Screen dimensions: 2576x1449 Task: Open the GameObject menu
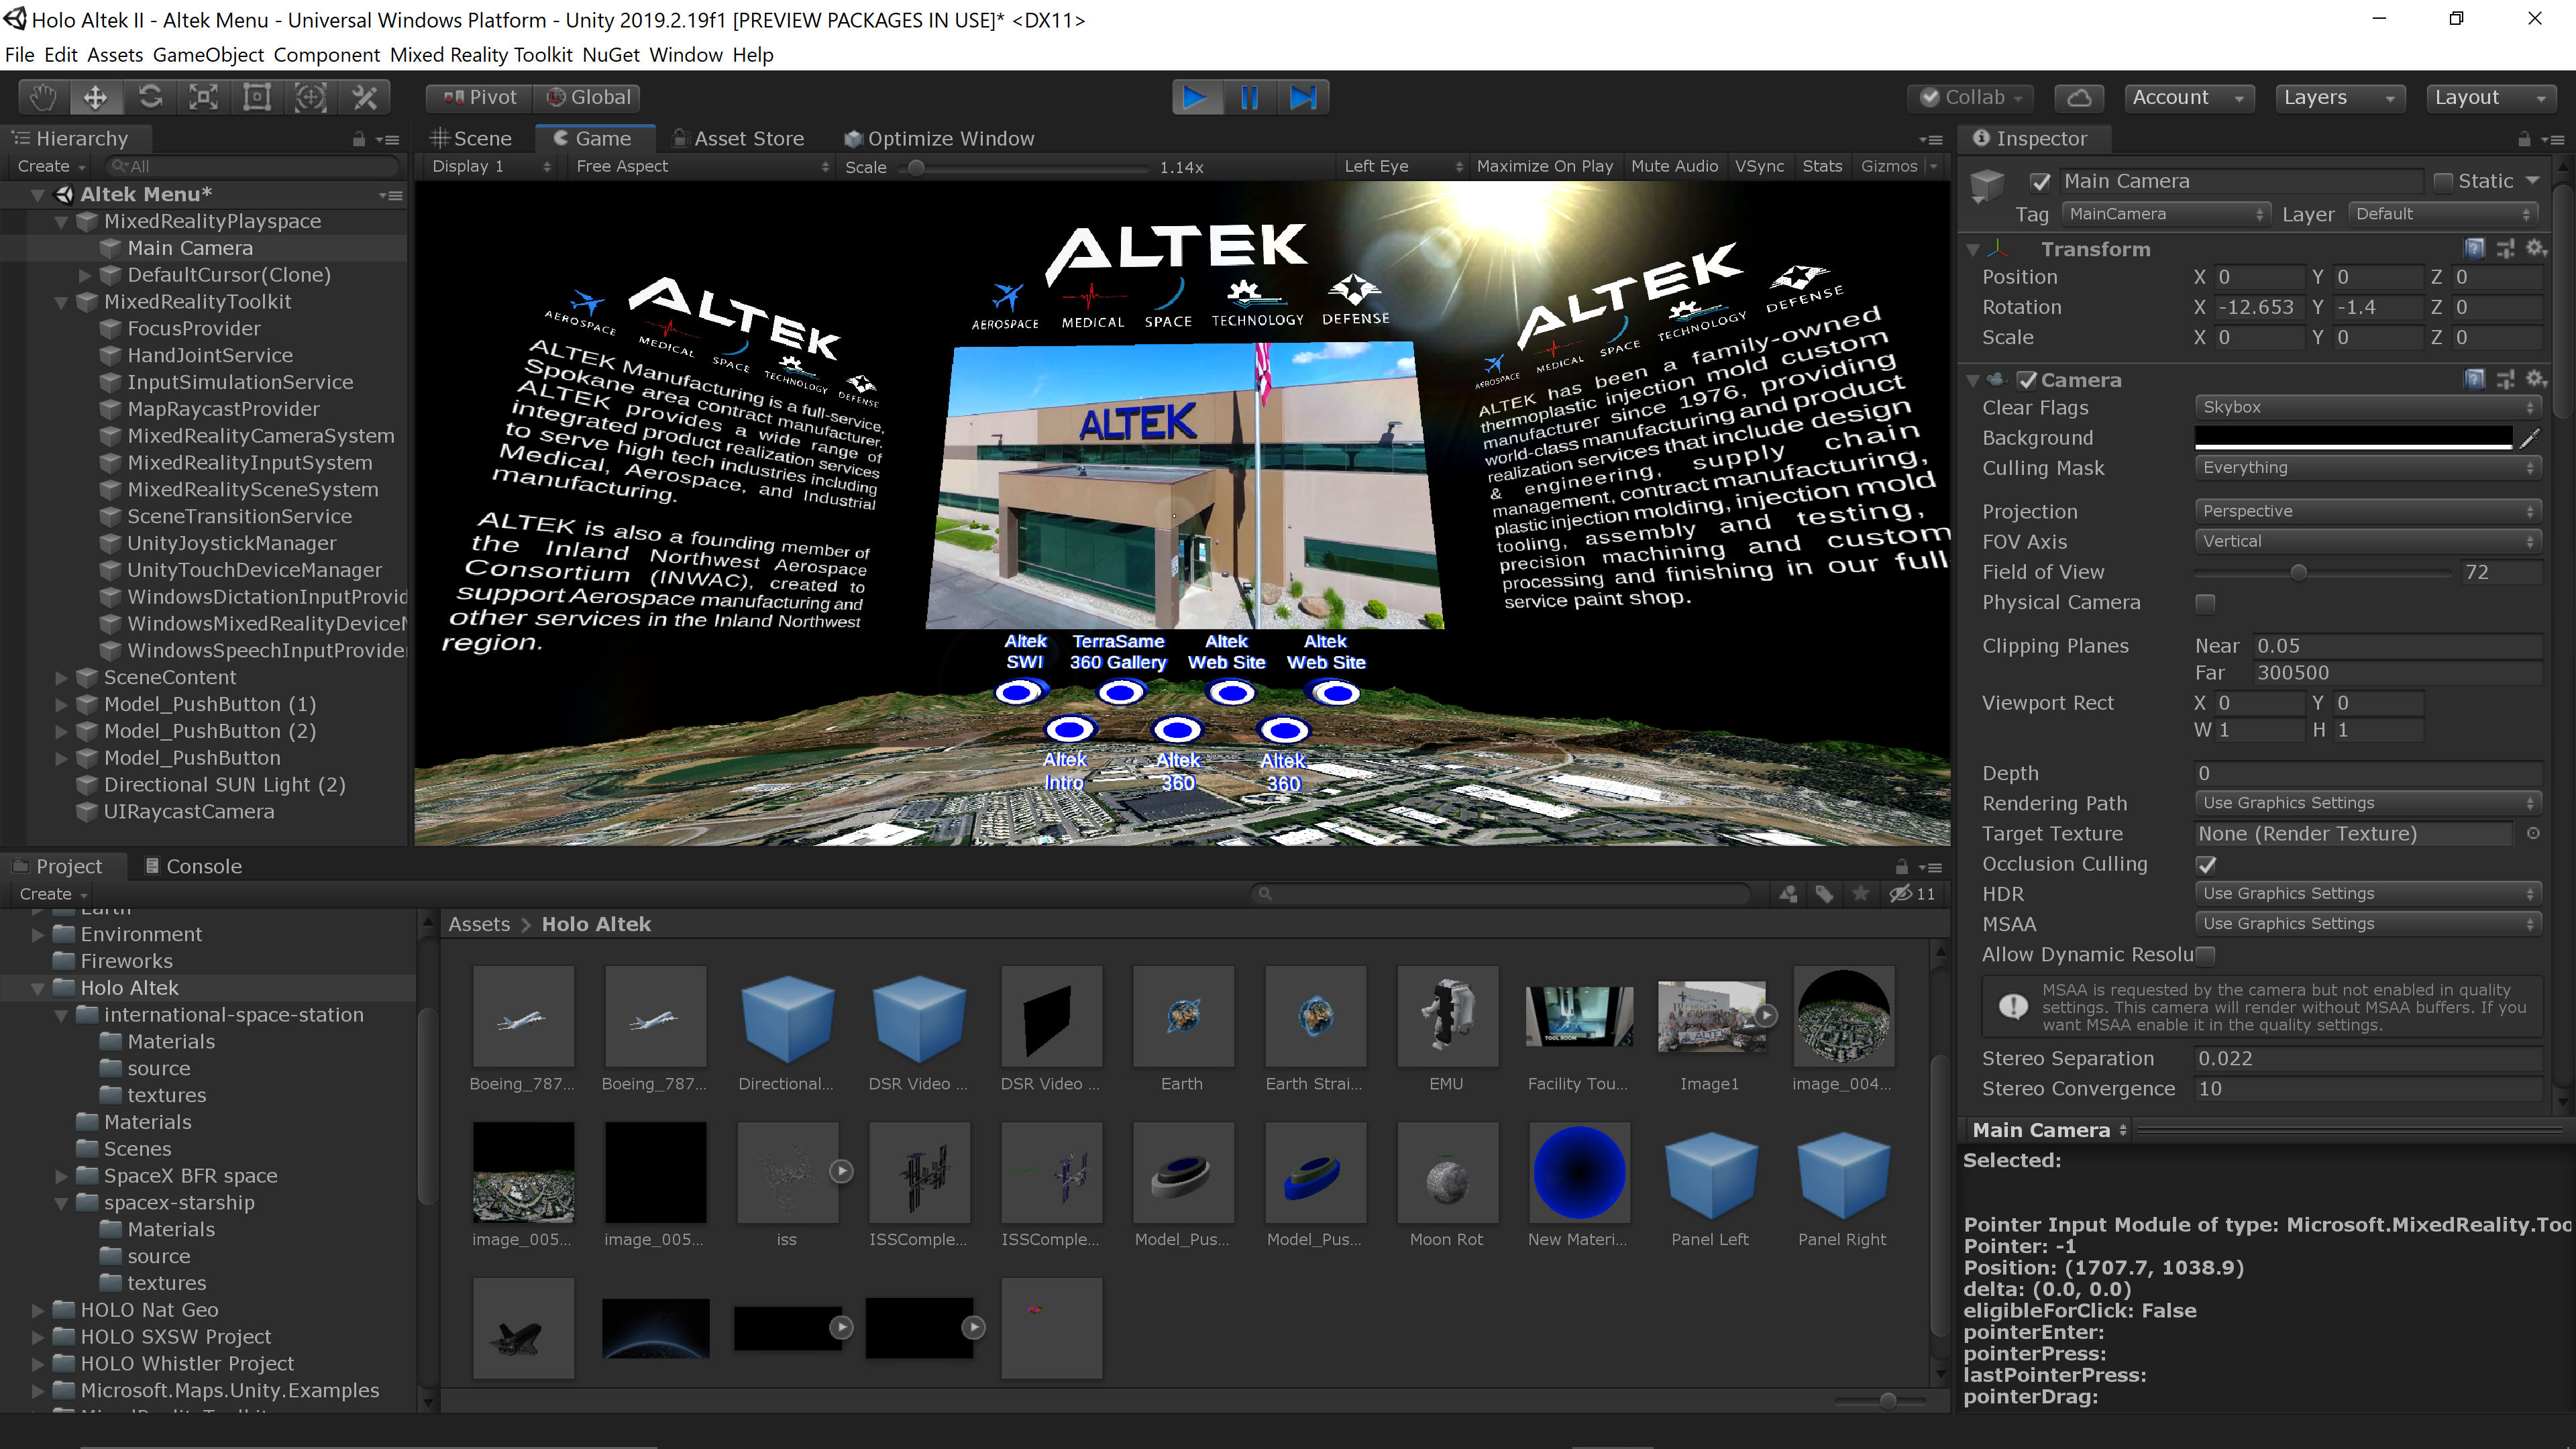pos(208,55)
